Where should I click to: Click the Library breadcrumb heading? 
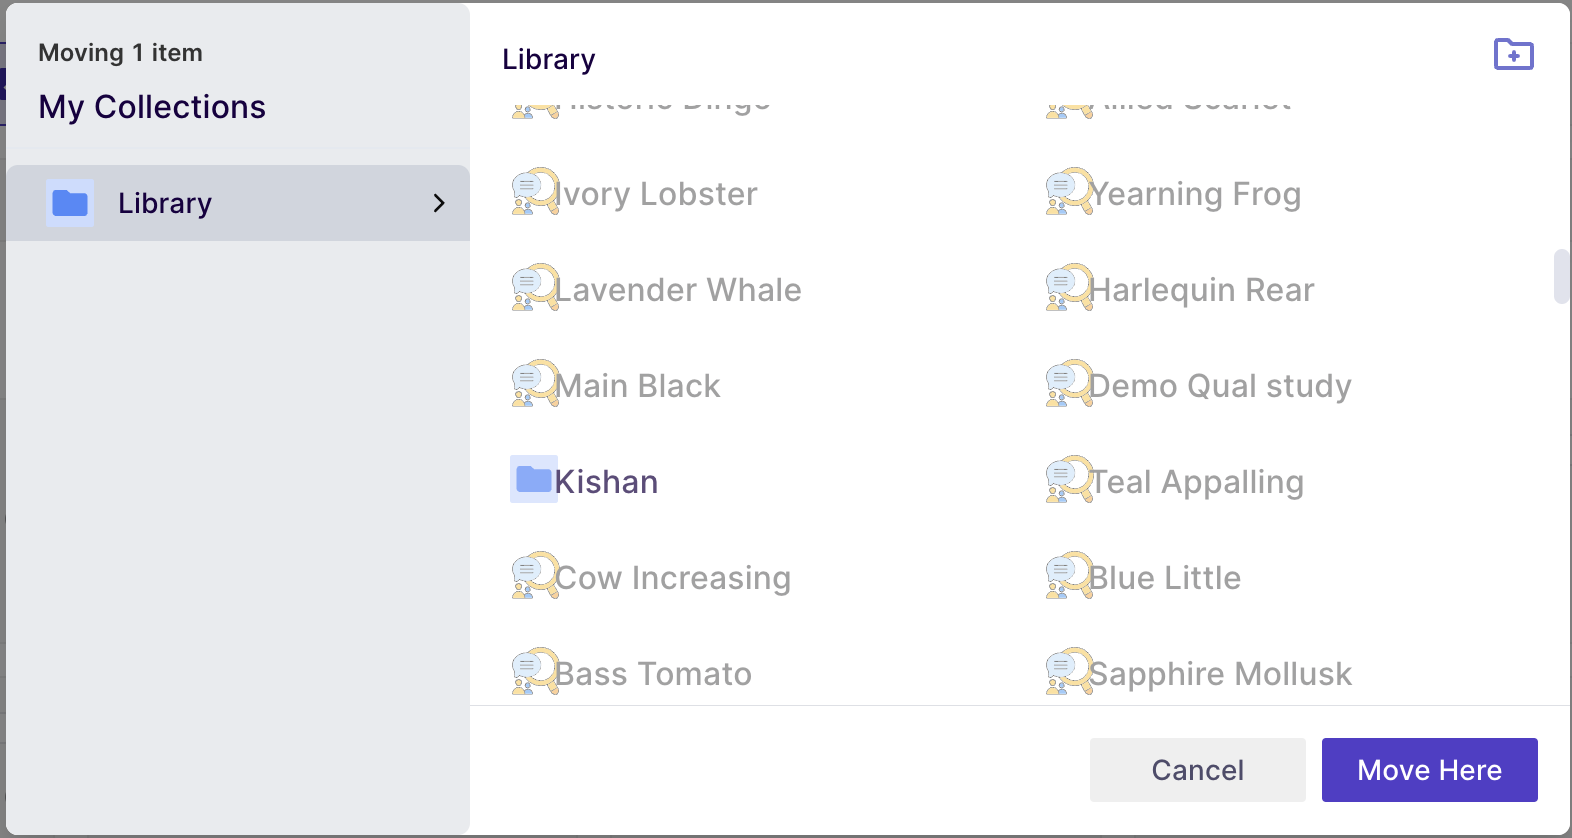click(x=548, y=60)
